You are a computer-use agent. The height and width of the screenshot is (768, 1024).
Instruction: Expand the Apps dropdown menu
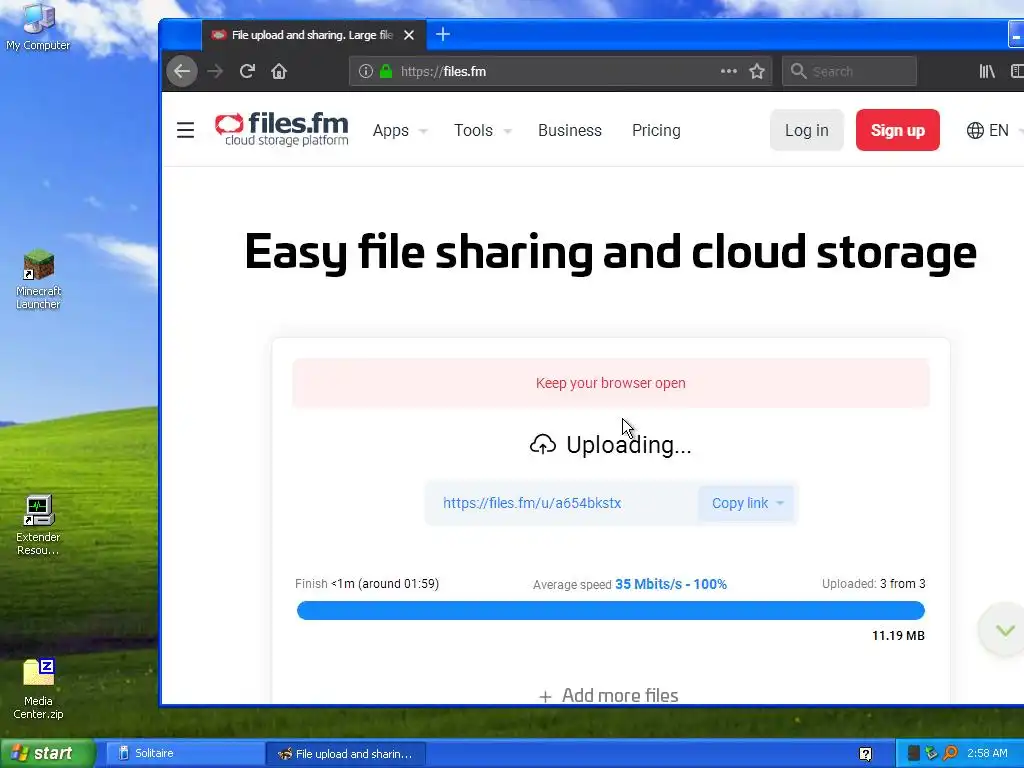click(x=400, y=131)
